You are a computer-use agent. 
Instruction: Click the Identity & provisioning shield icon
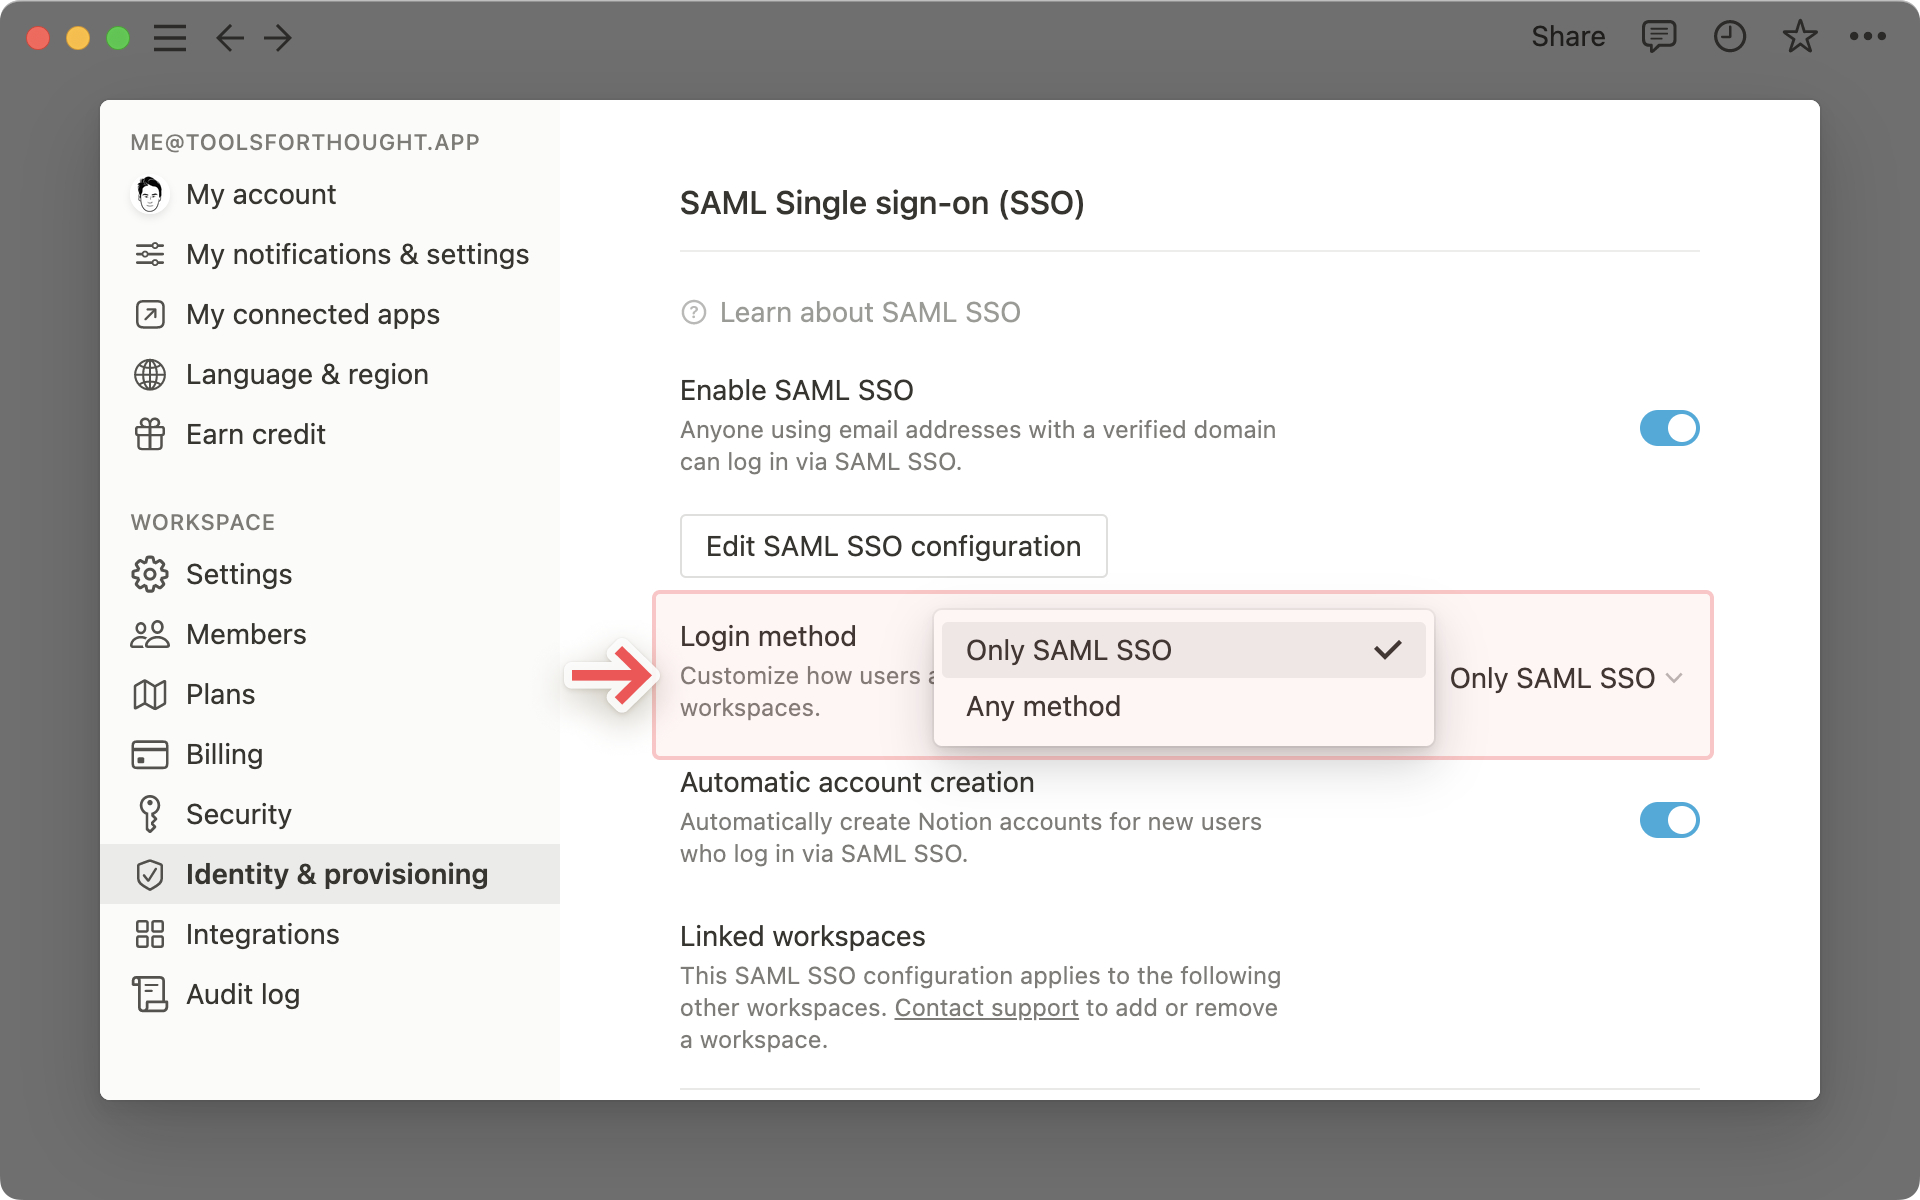coord(149,874)
